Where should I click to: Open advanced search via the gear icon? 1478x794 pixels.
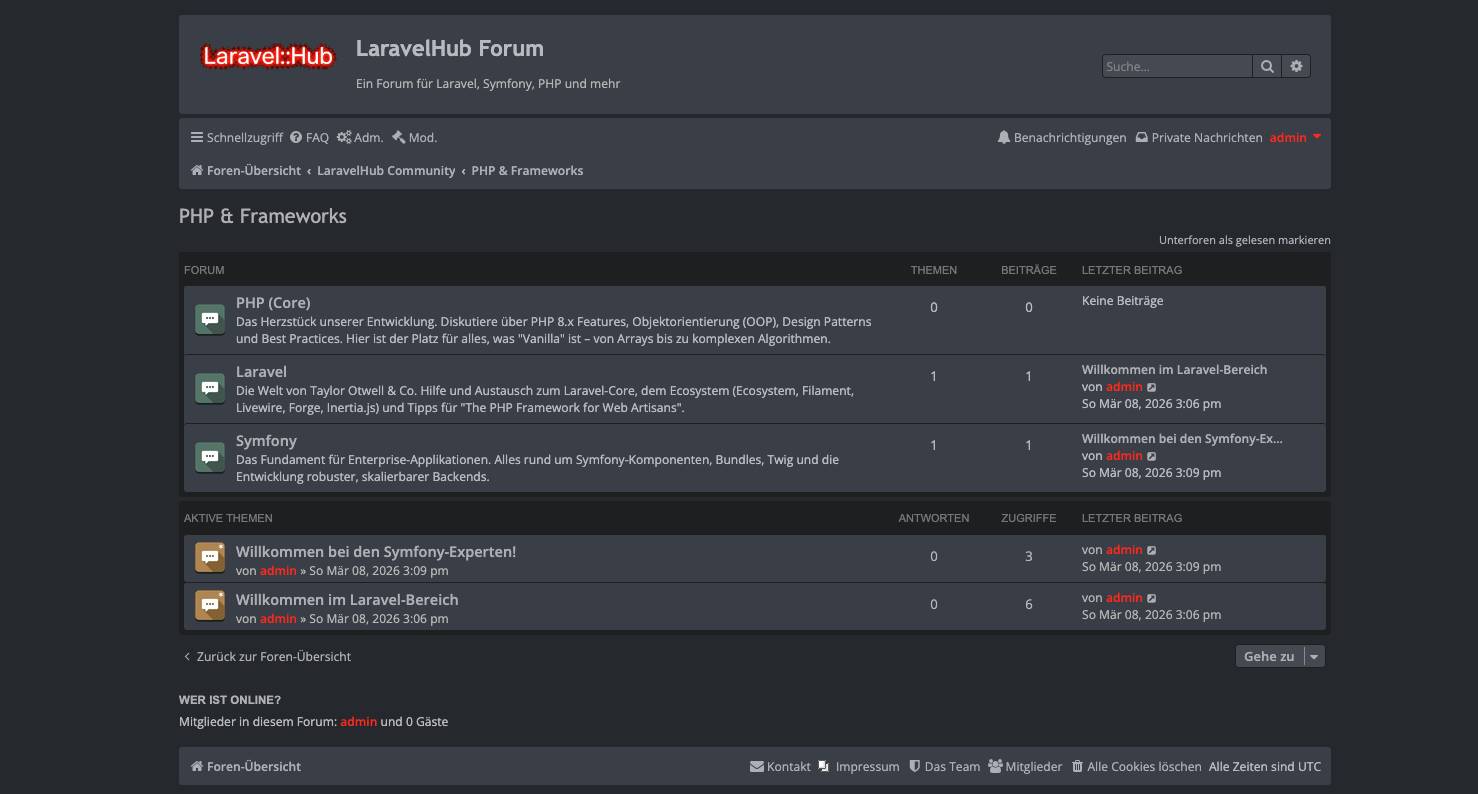(1296, 65)
